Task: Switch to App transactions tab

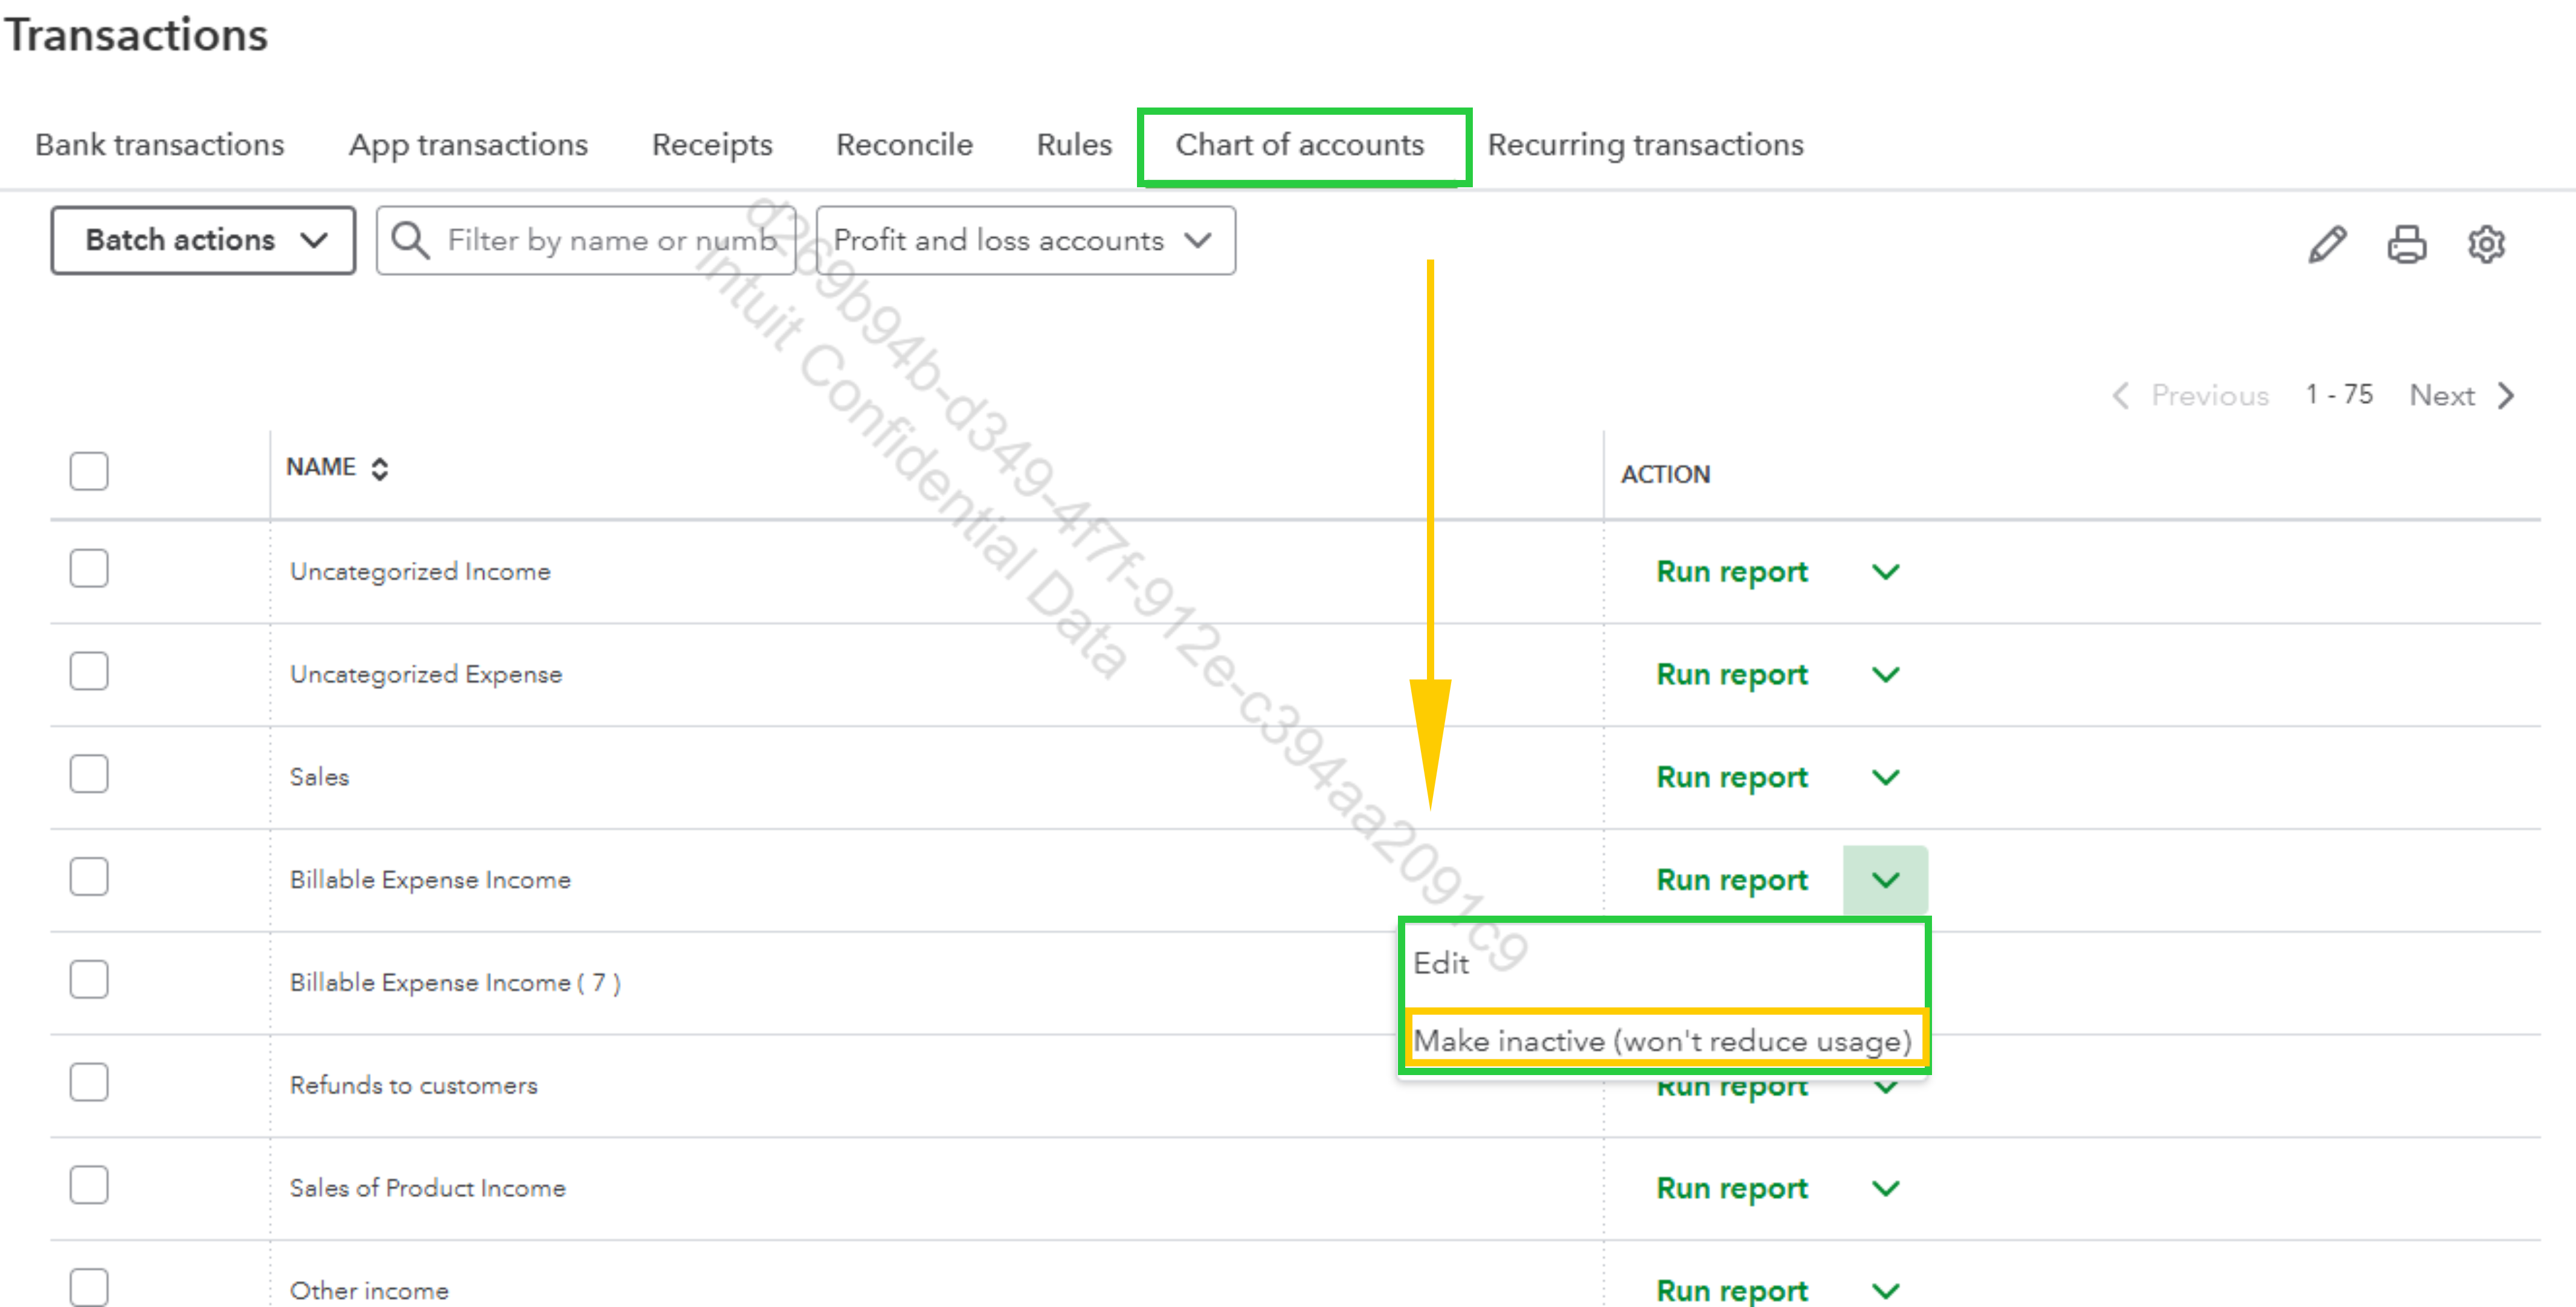Action: coord(468,145)
